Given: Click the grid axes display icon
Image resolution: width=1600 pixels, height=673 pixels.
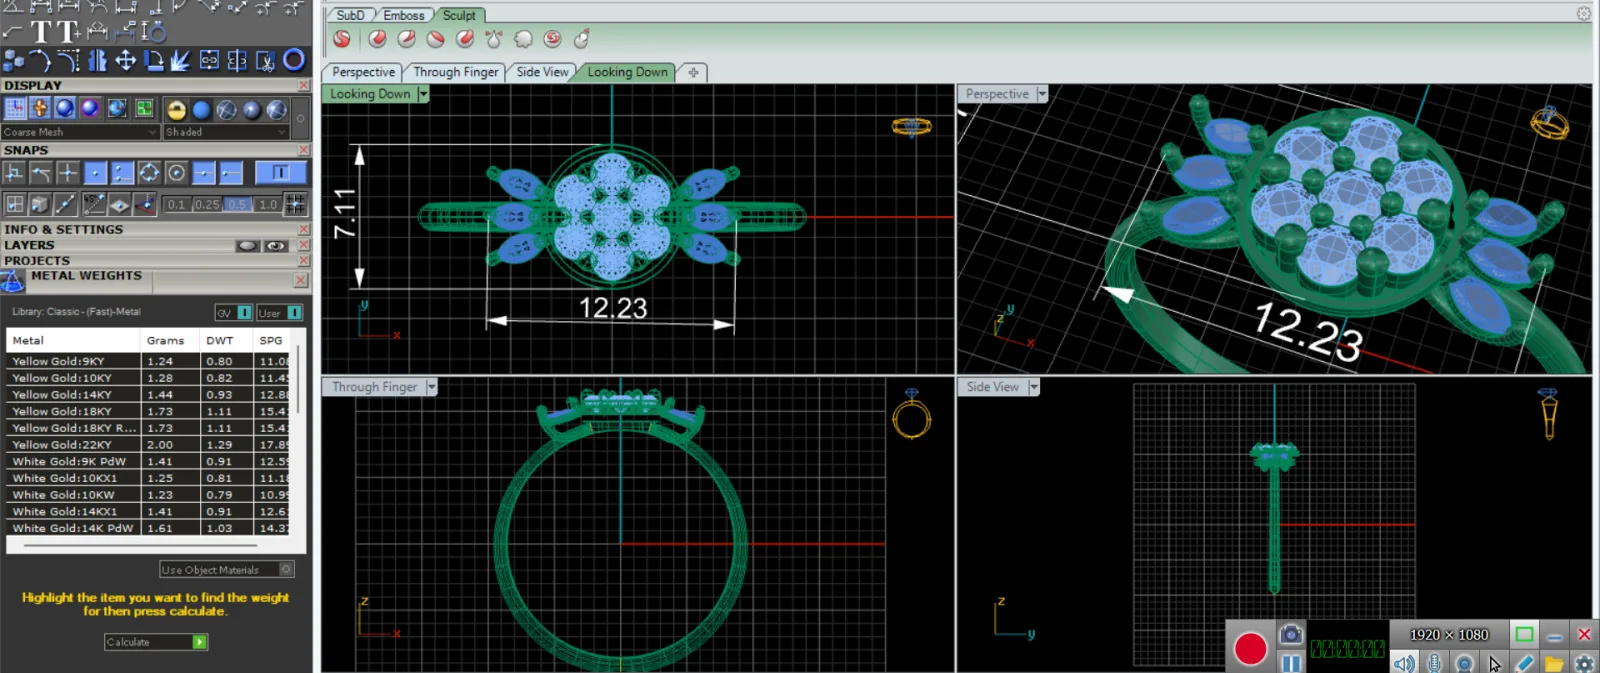Looking at the screenshot, I should tap(16, 108).
